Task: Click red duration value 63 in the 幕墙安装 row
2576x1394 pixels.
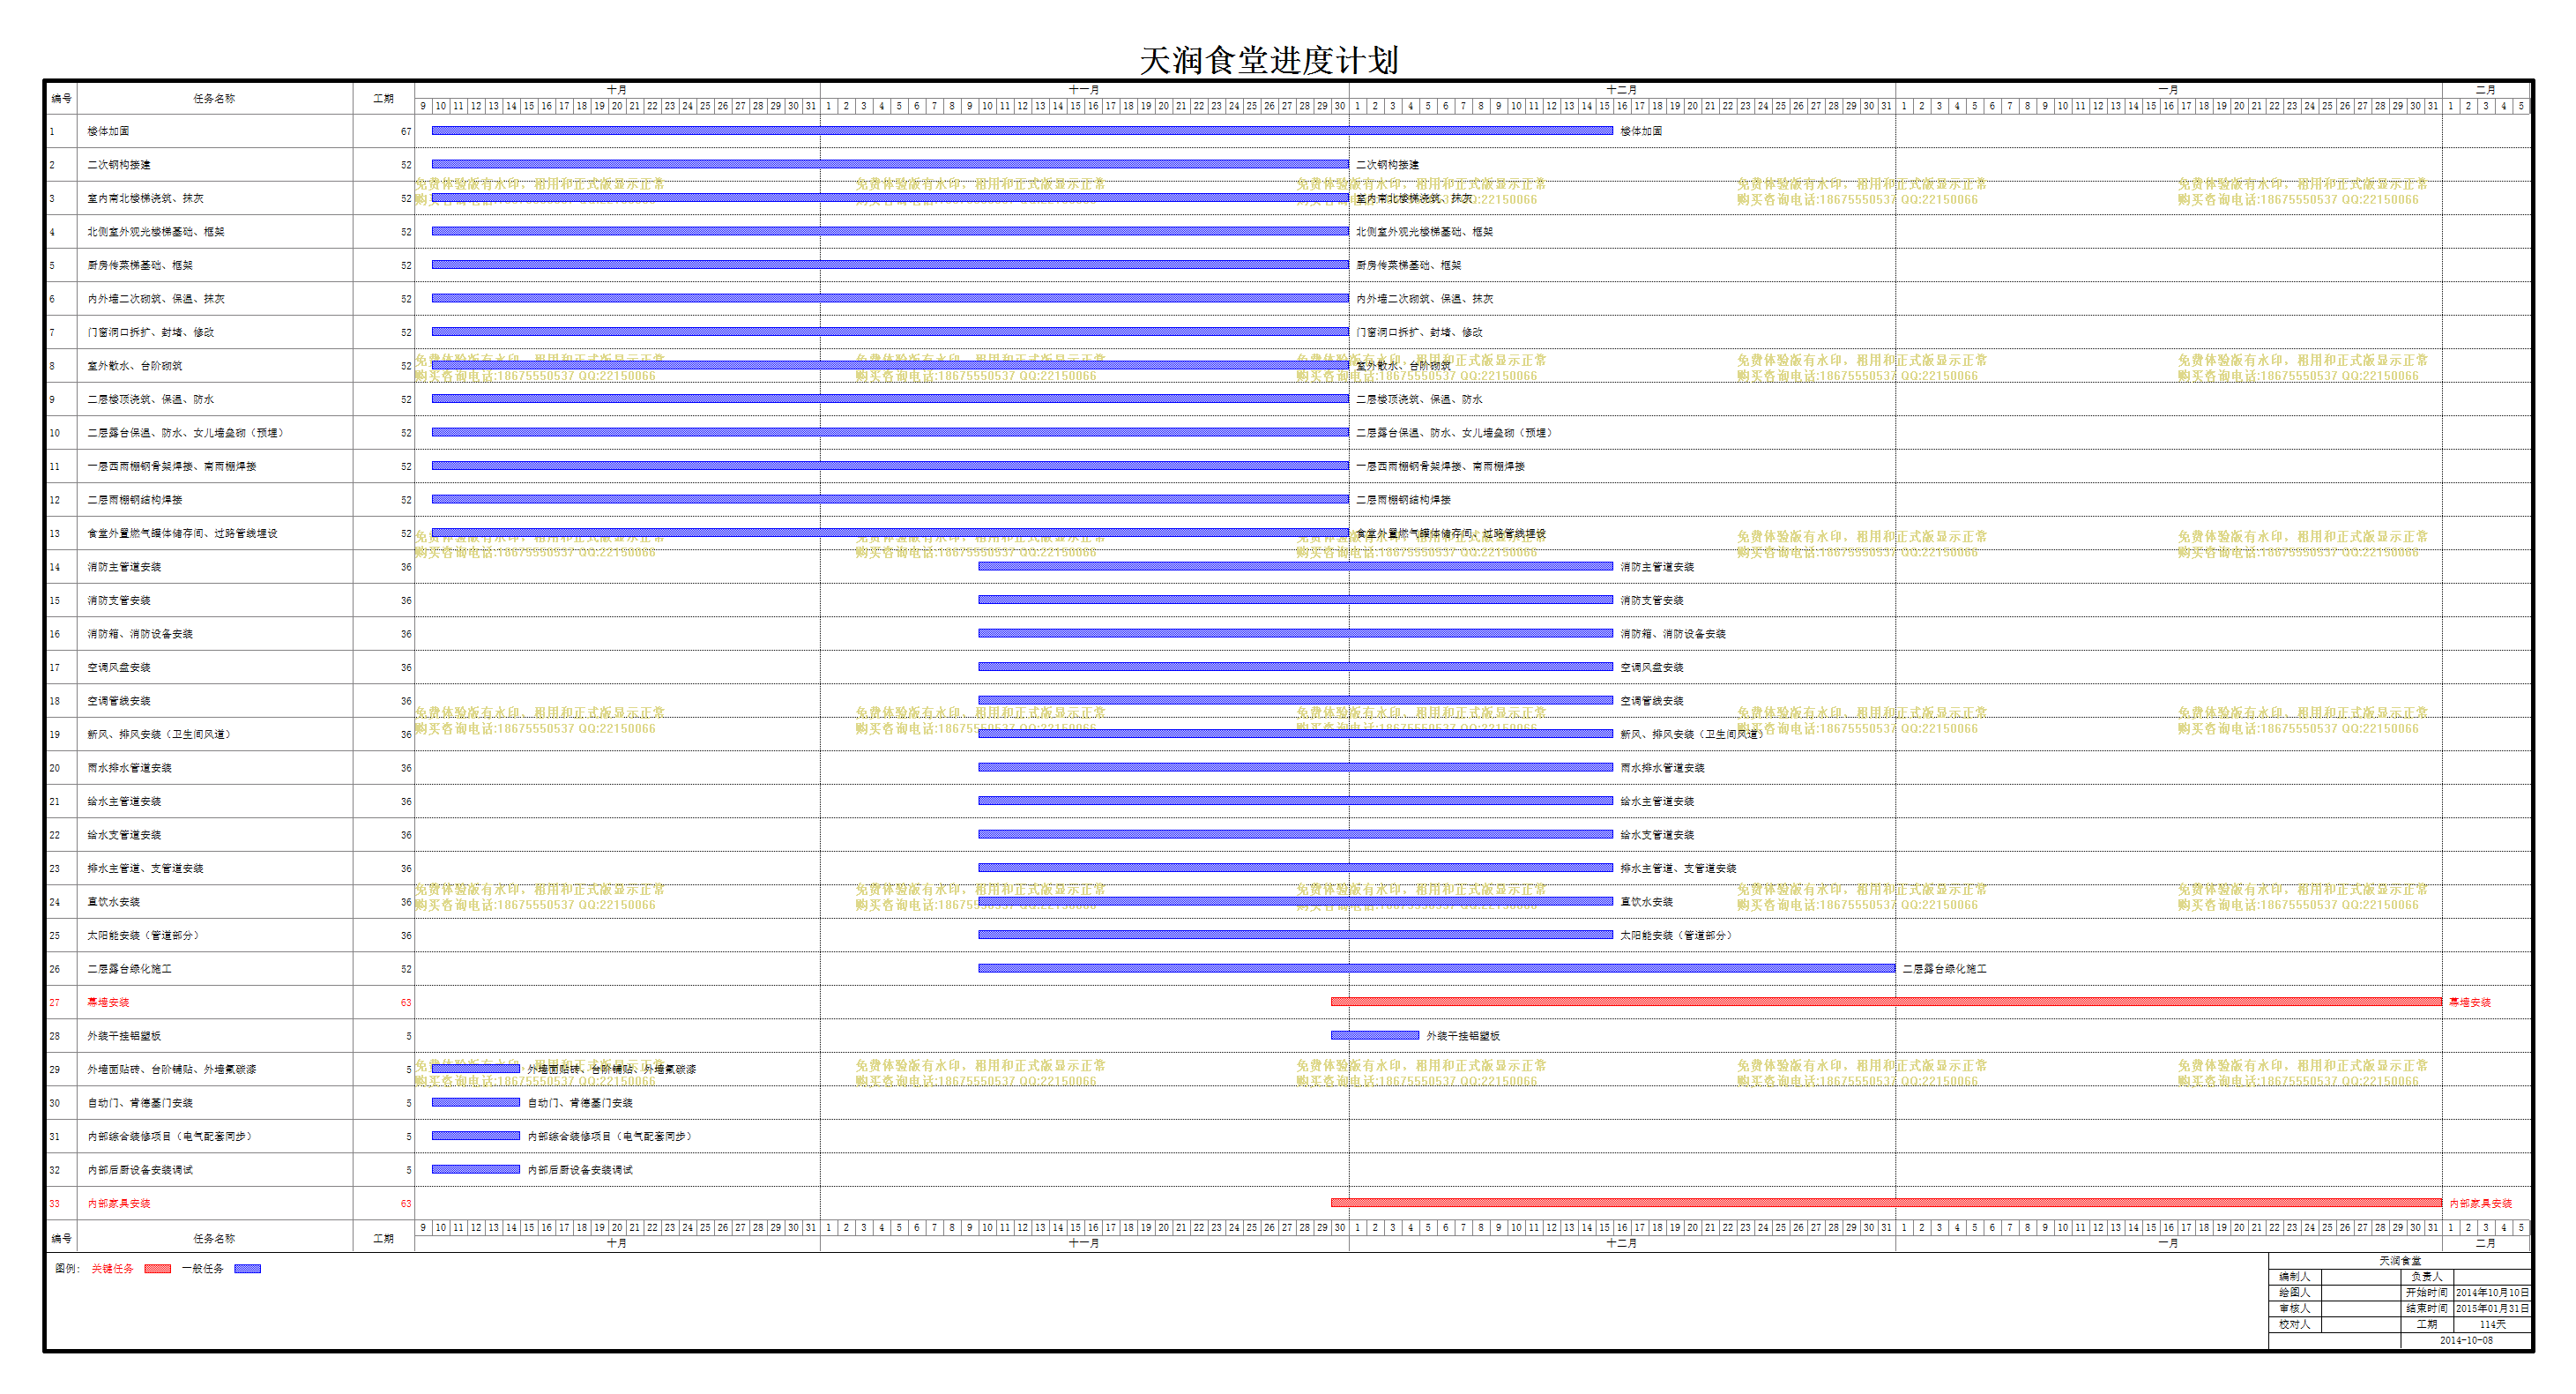Action: click(406, 1003)
